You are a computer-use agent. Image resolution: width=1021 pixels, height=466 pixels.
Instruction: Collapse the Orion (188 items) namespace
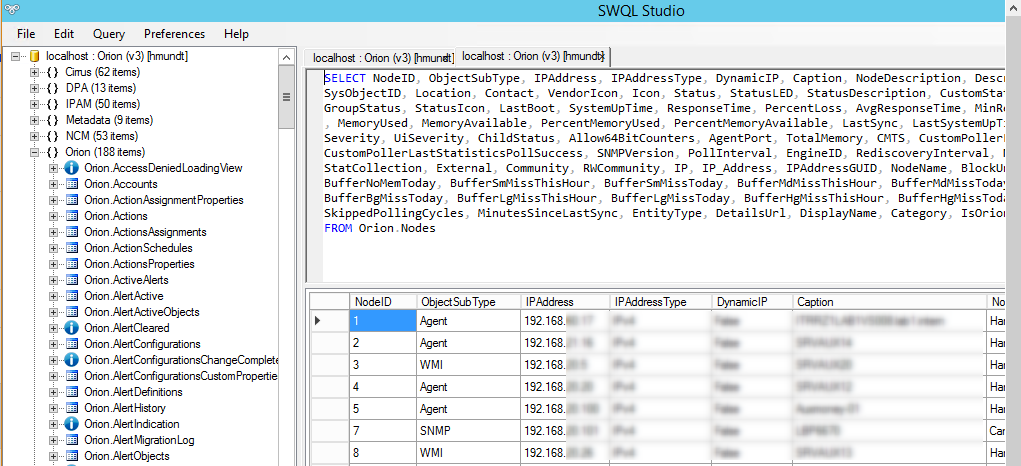tap(35, 152)
